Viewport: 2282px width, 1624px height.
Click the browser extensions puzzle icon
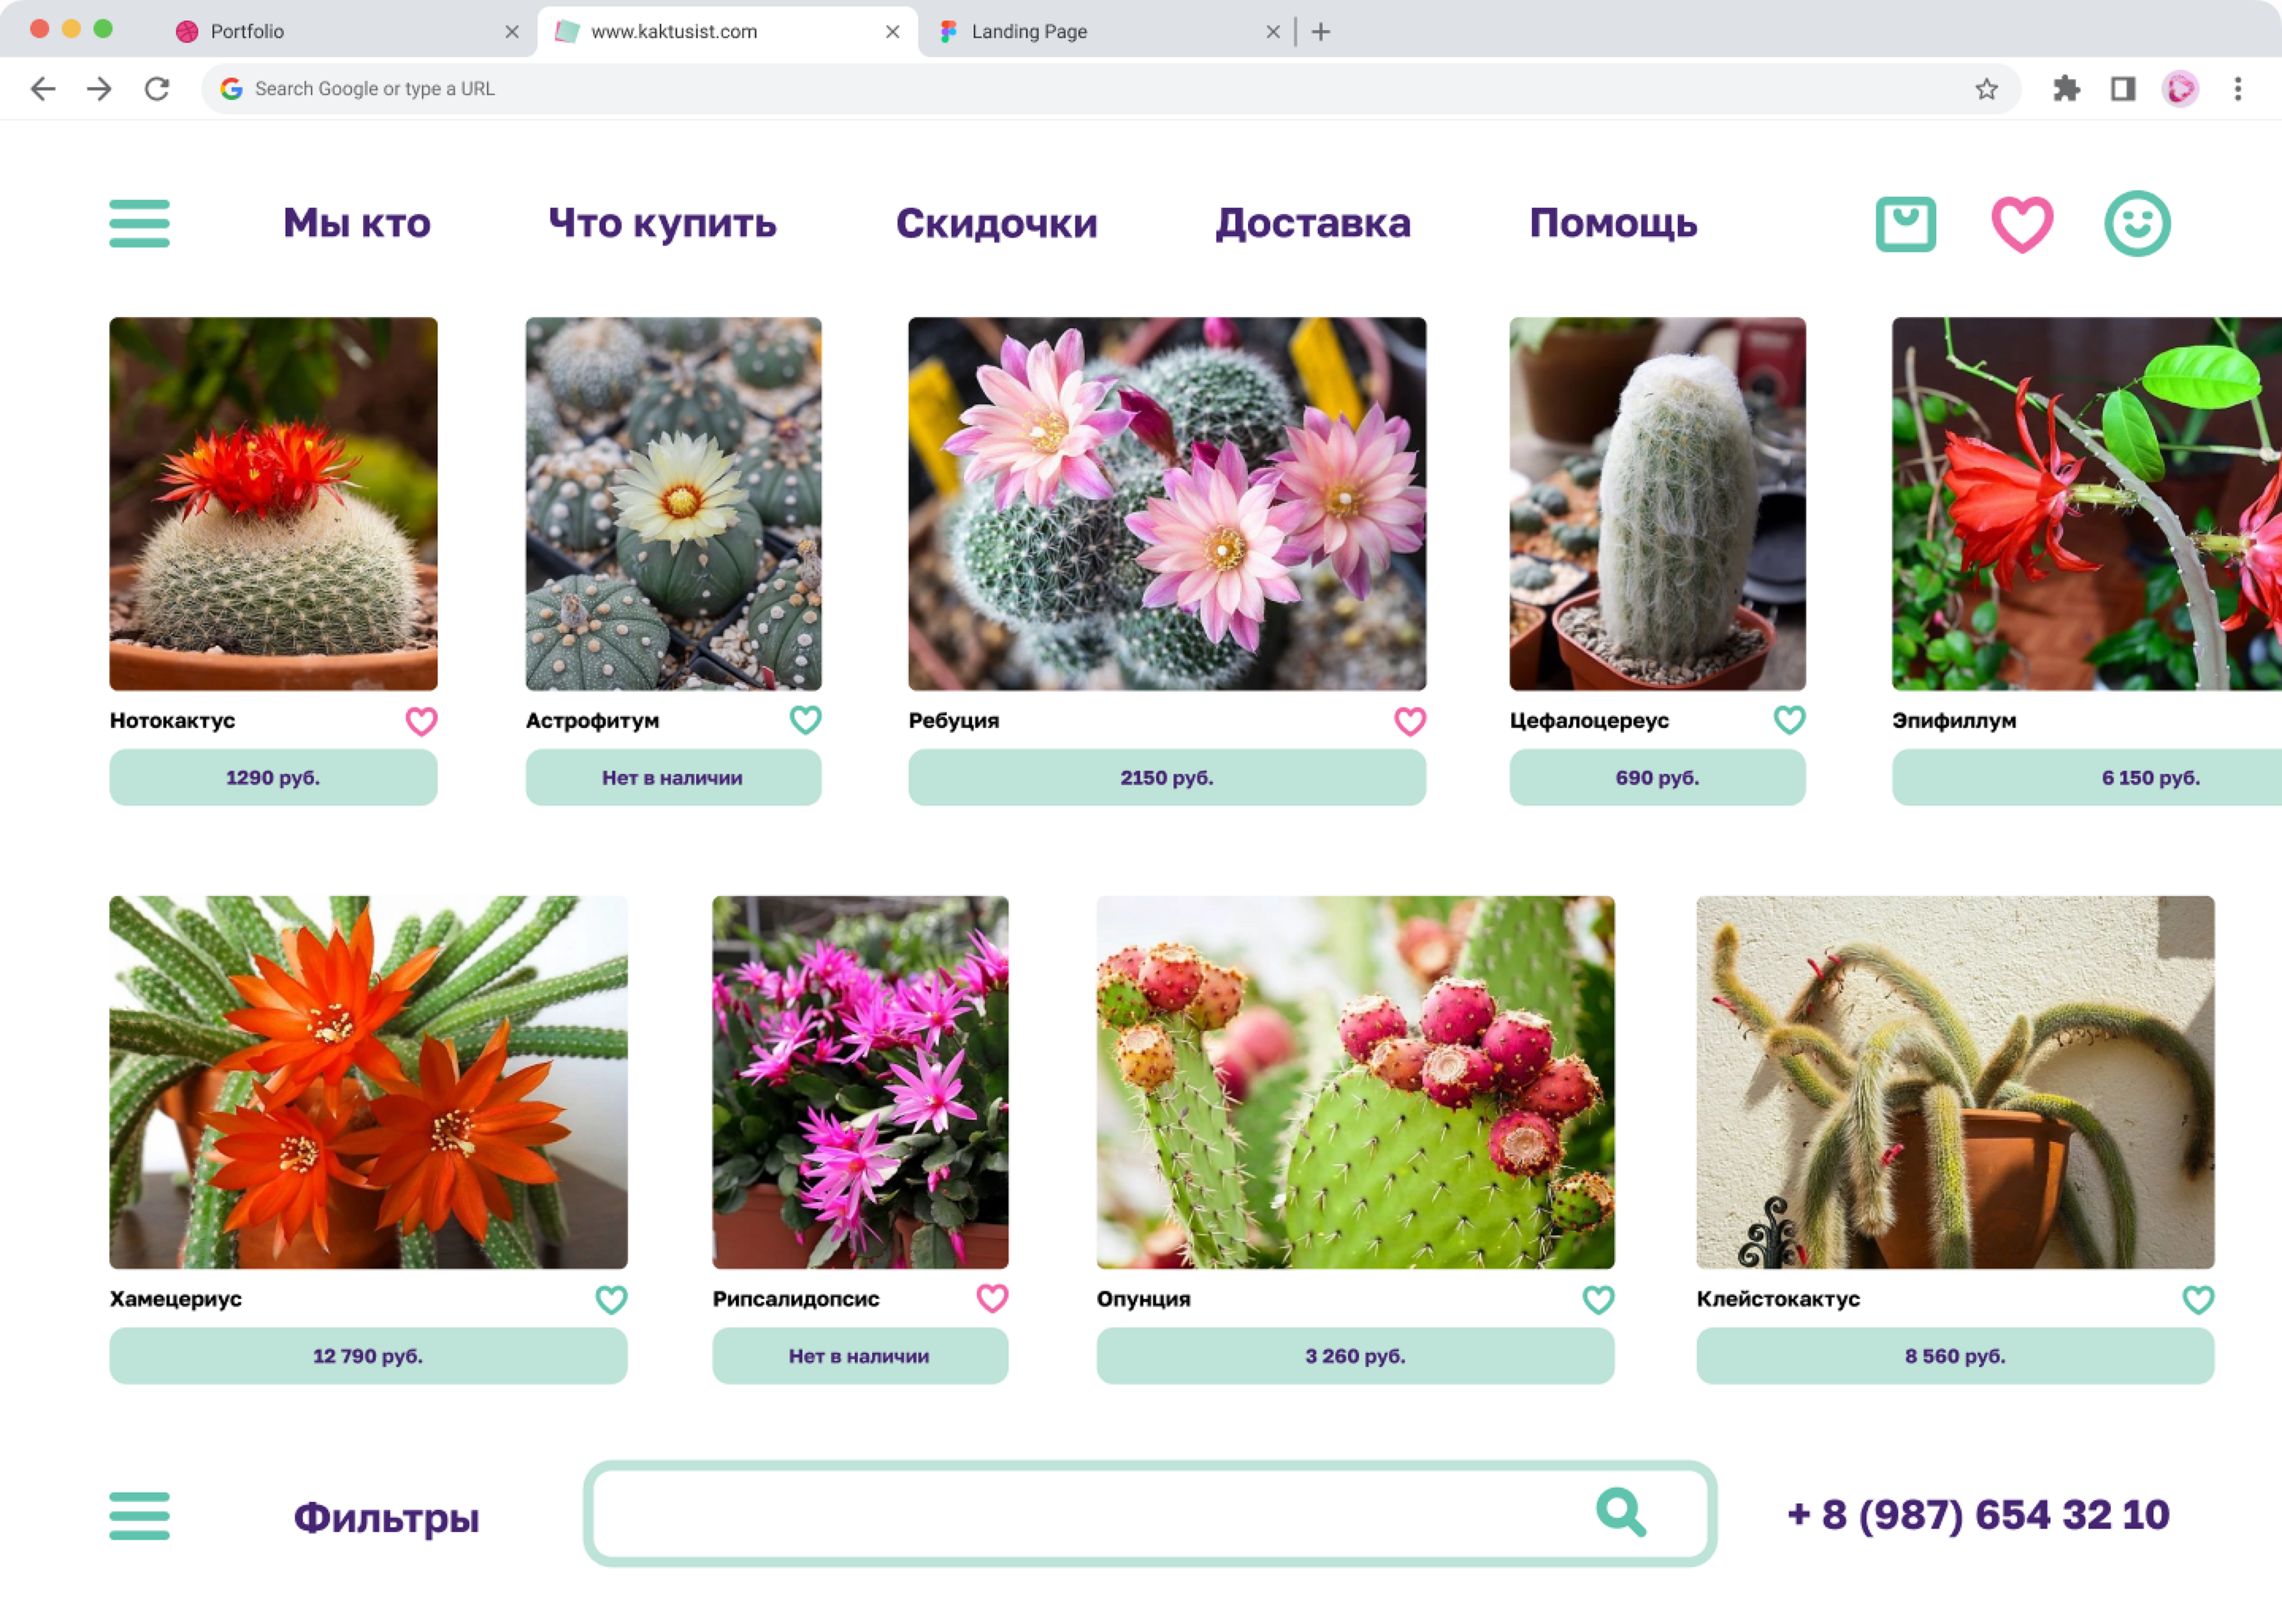point(2066,89)
